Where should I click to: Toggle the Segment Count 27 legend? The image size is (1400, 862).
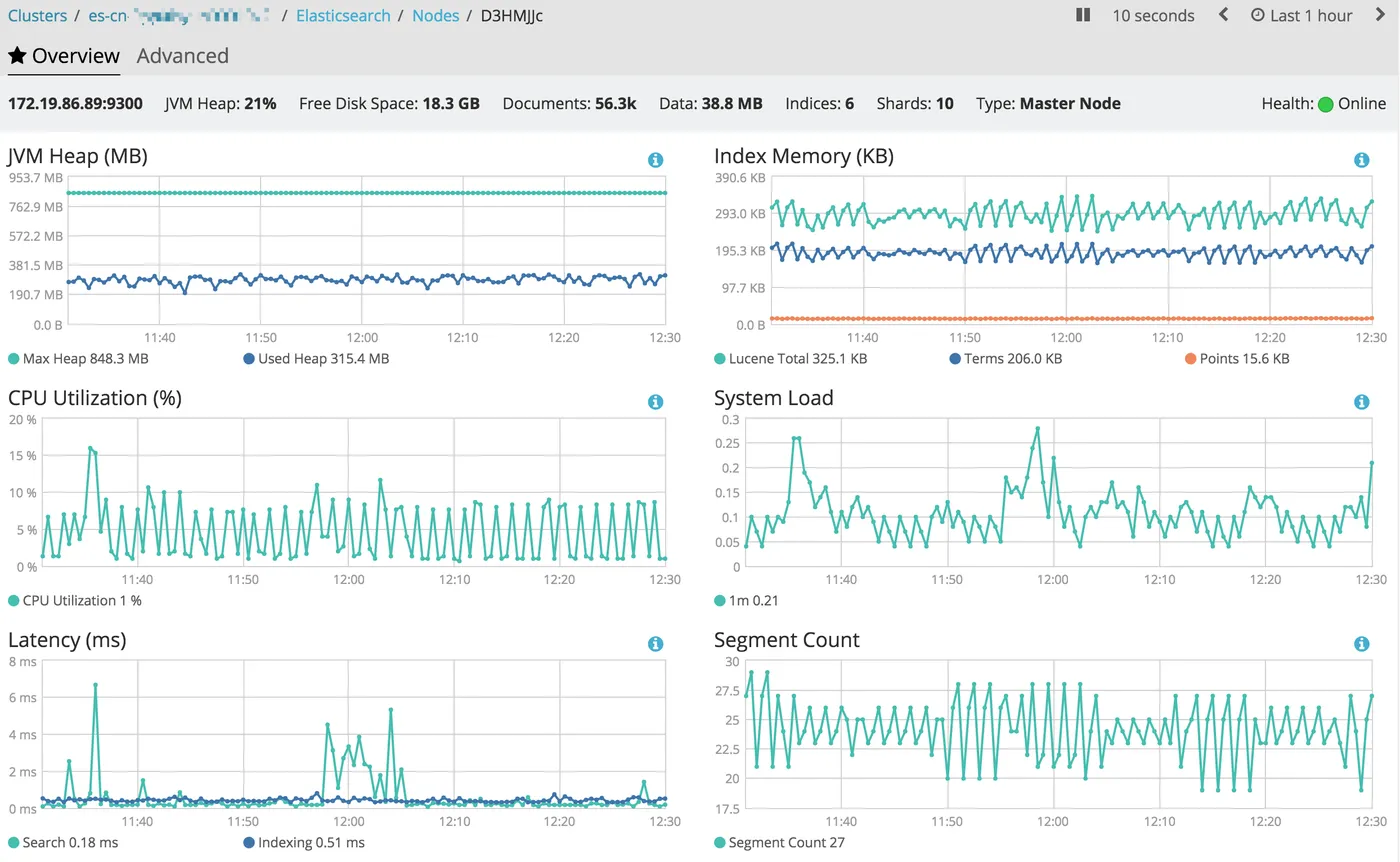point(779,842)
